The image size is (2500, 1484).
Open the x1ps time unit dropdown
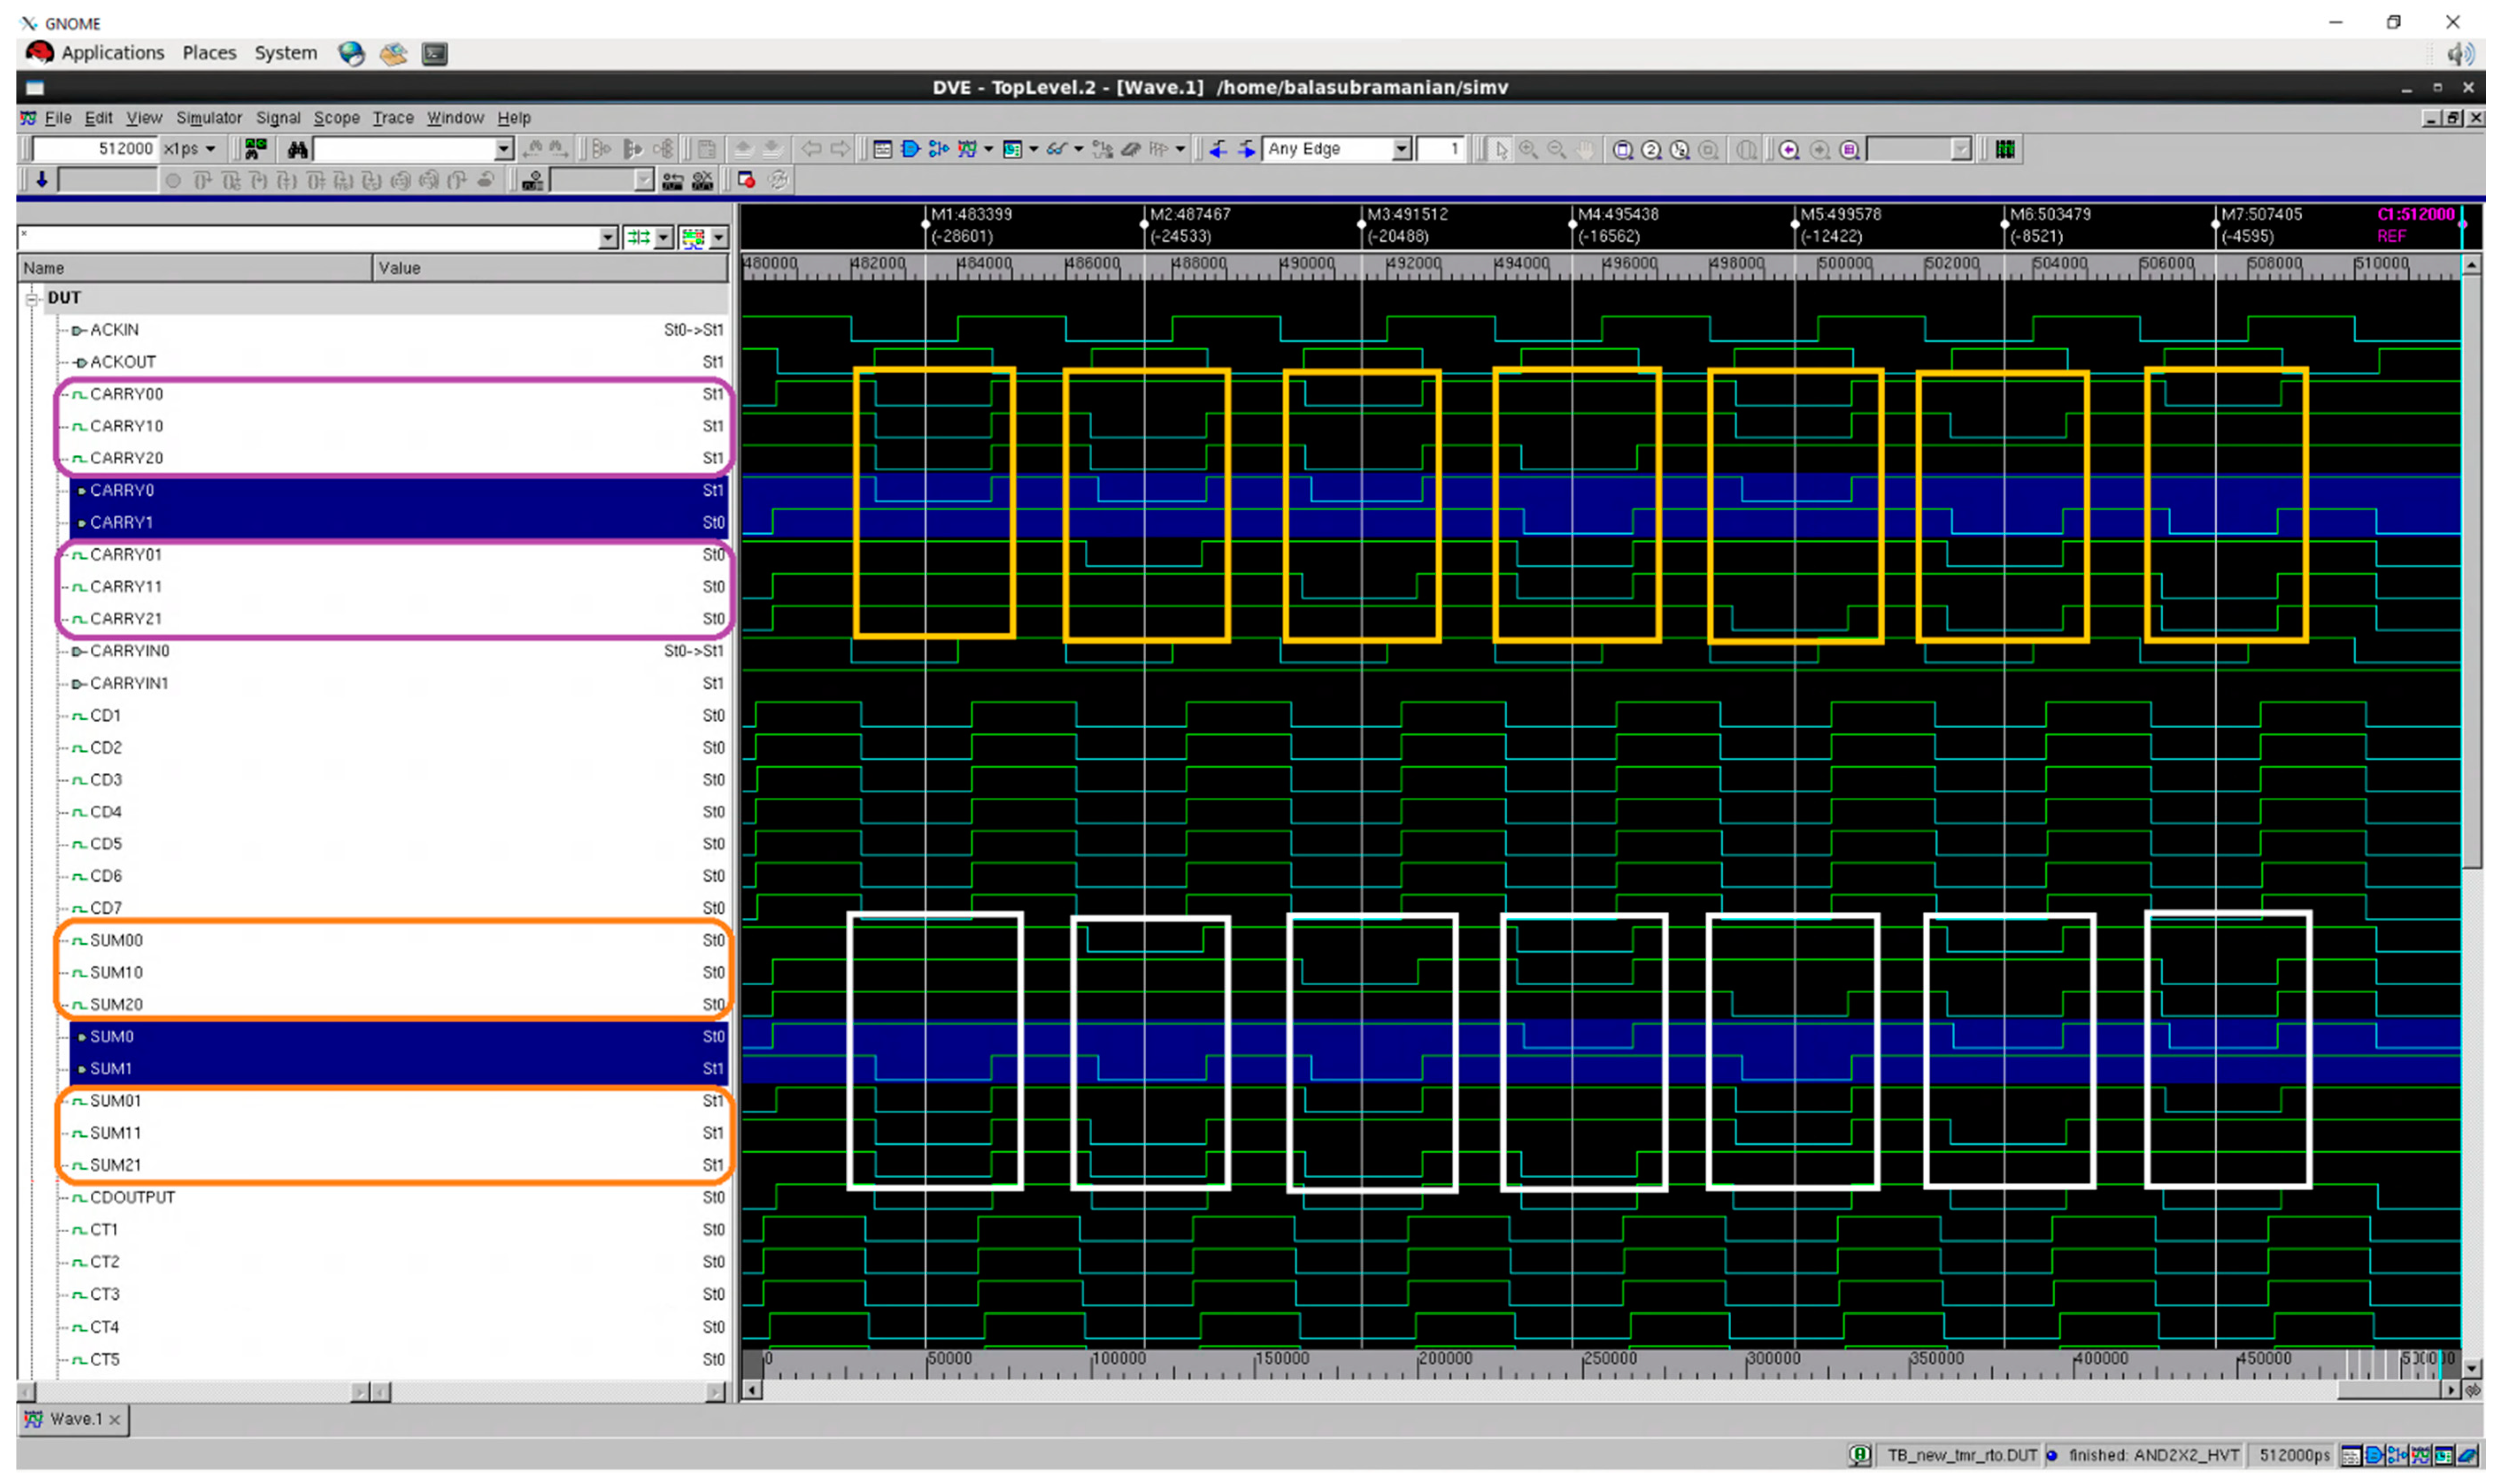pyautogui.click(x=210, y=150)
